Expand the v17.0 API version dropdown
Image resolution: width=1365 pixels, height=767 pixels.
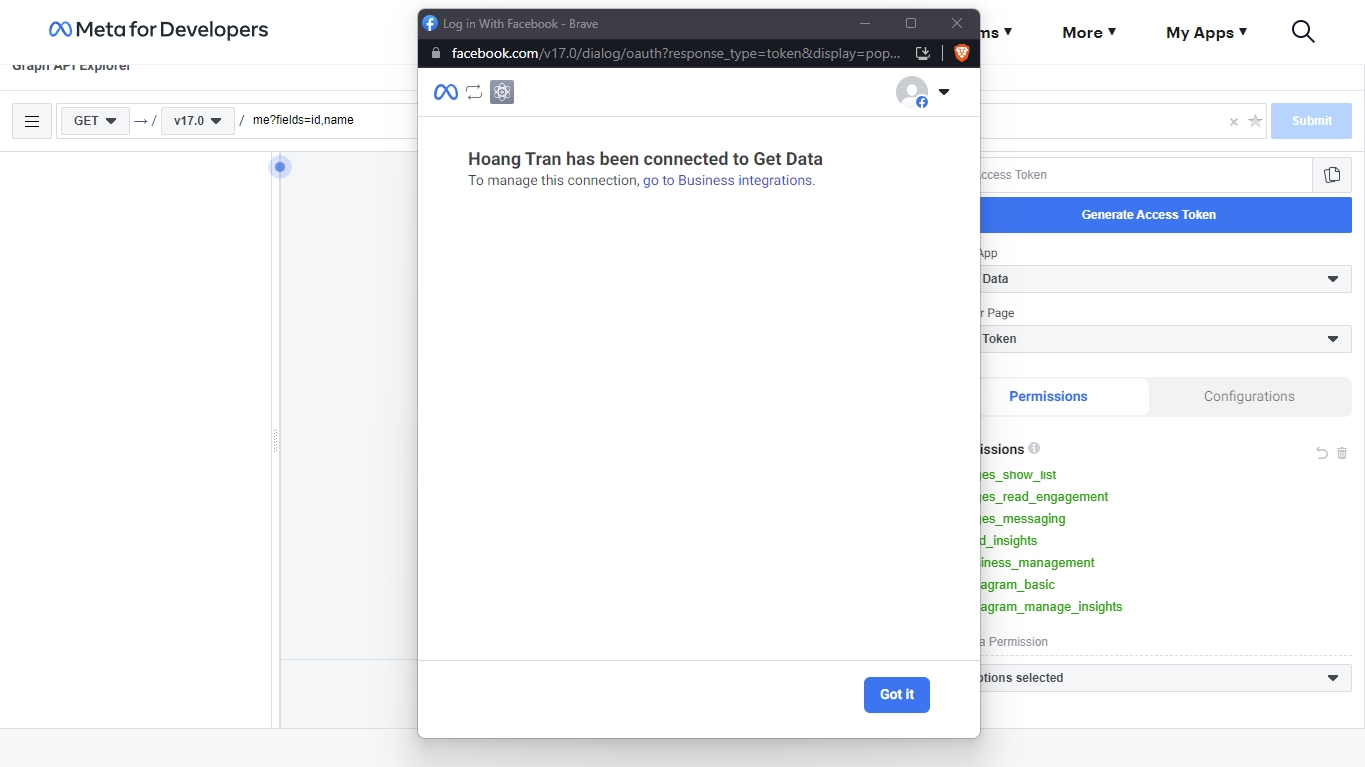pos(197,121)
